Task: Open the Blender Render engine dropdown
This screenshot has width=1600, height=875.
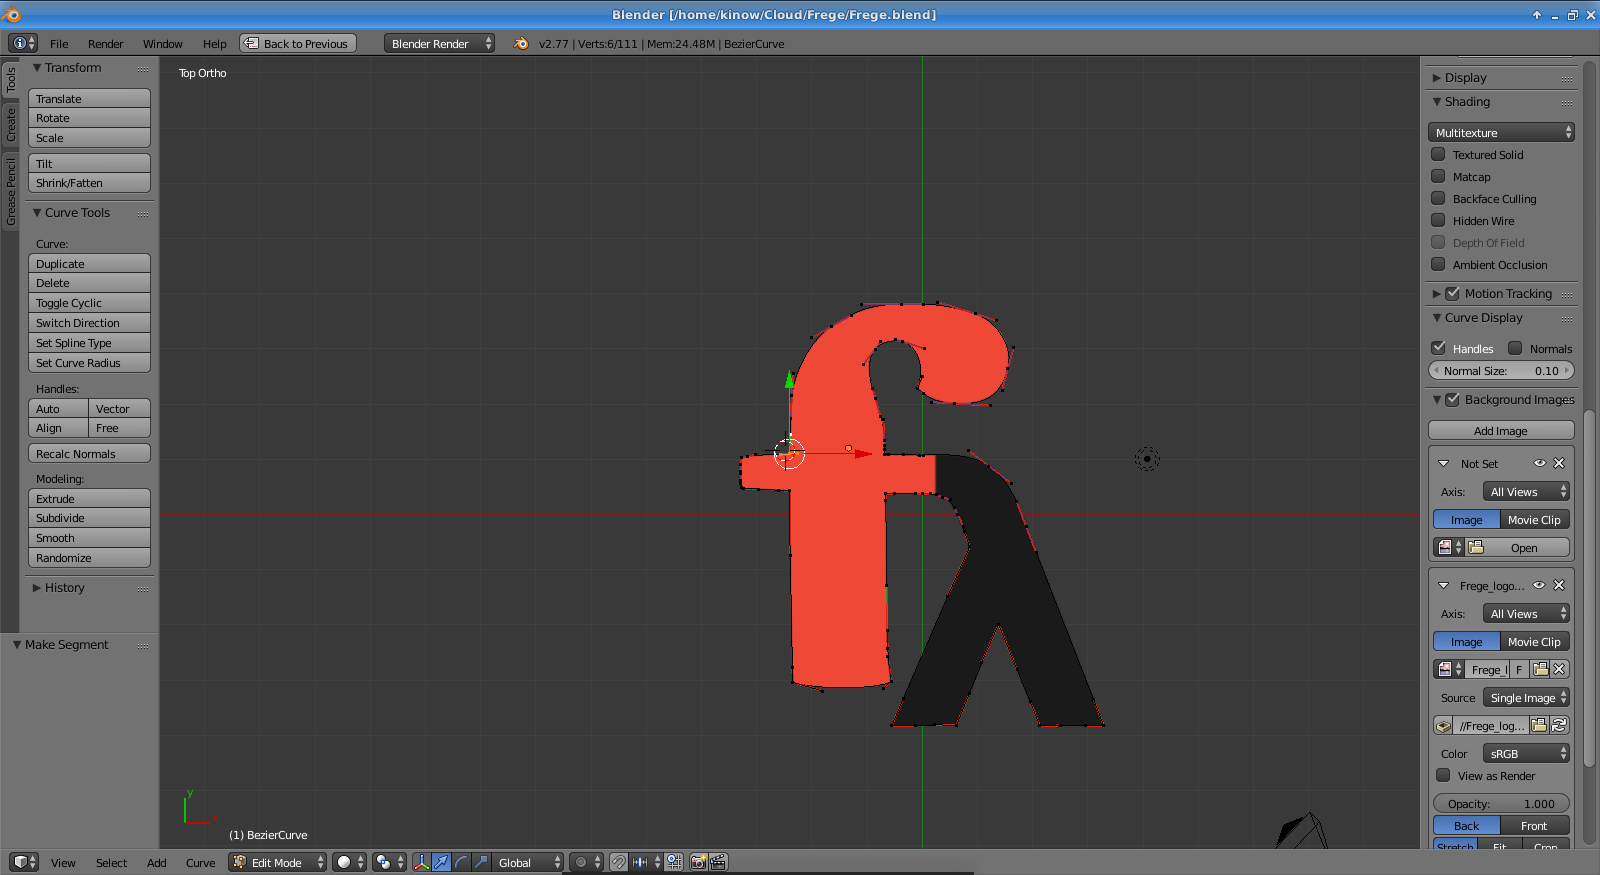Action: tap(440, 43)
